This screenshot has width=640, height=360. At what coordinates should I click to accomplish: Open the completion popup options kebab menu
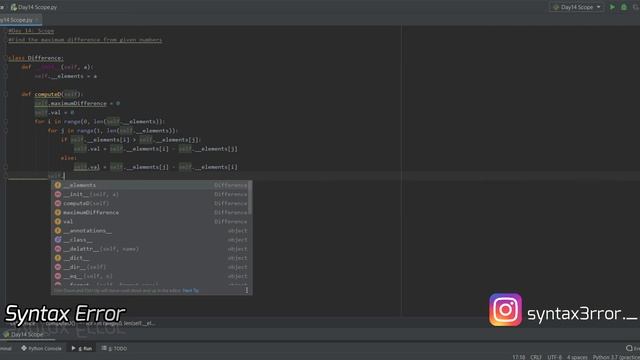click(x=247, y=290)
